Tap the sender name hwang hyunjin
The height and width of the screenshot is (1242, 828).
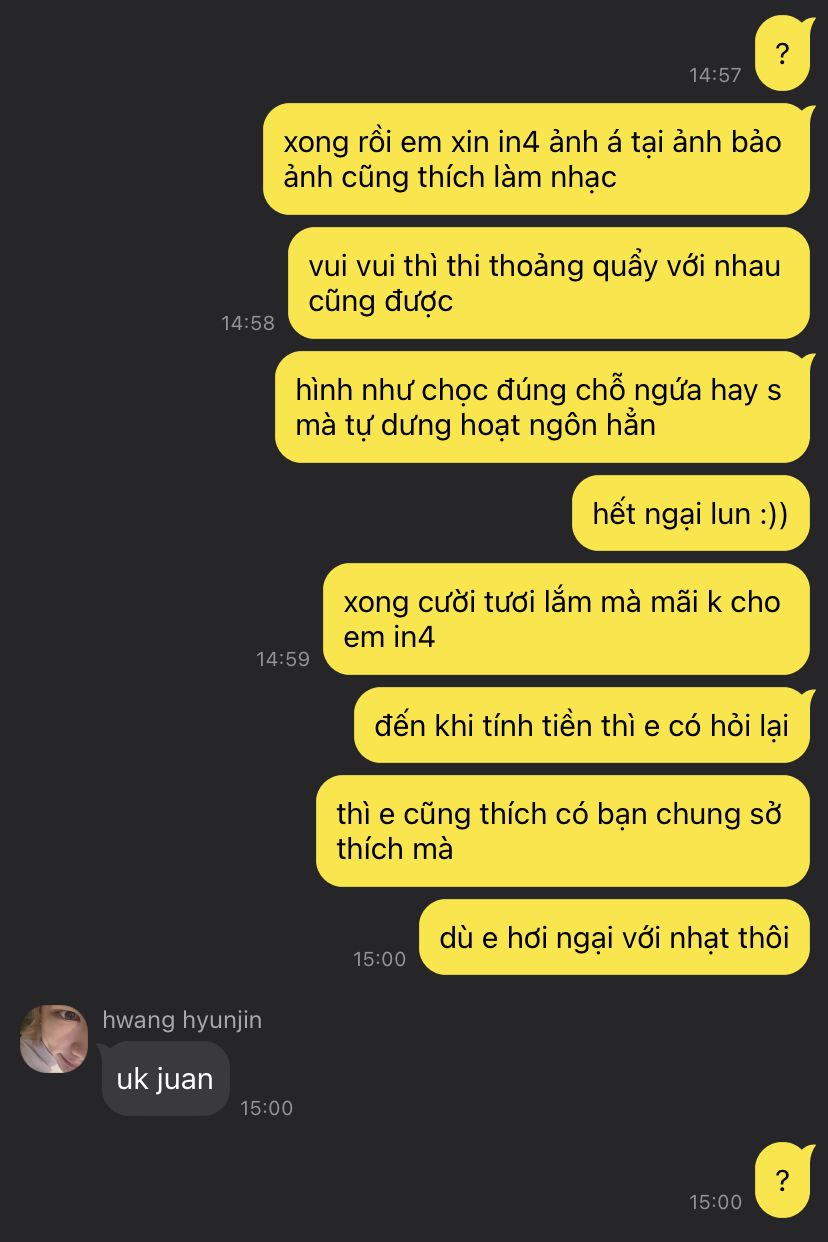coord(182,1020)
